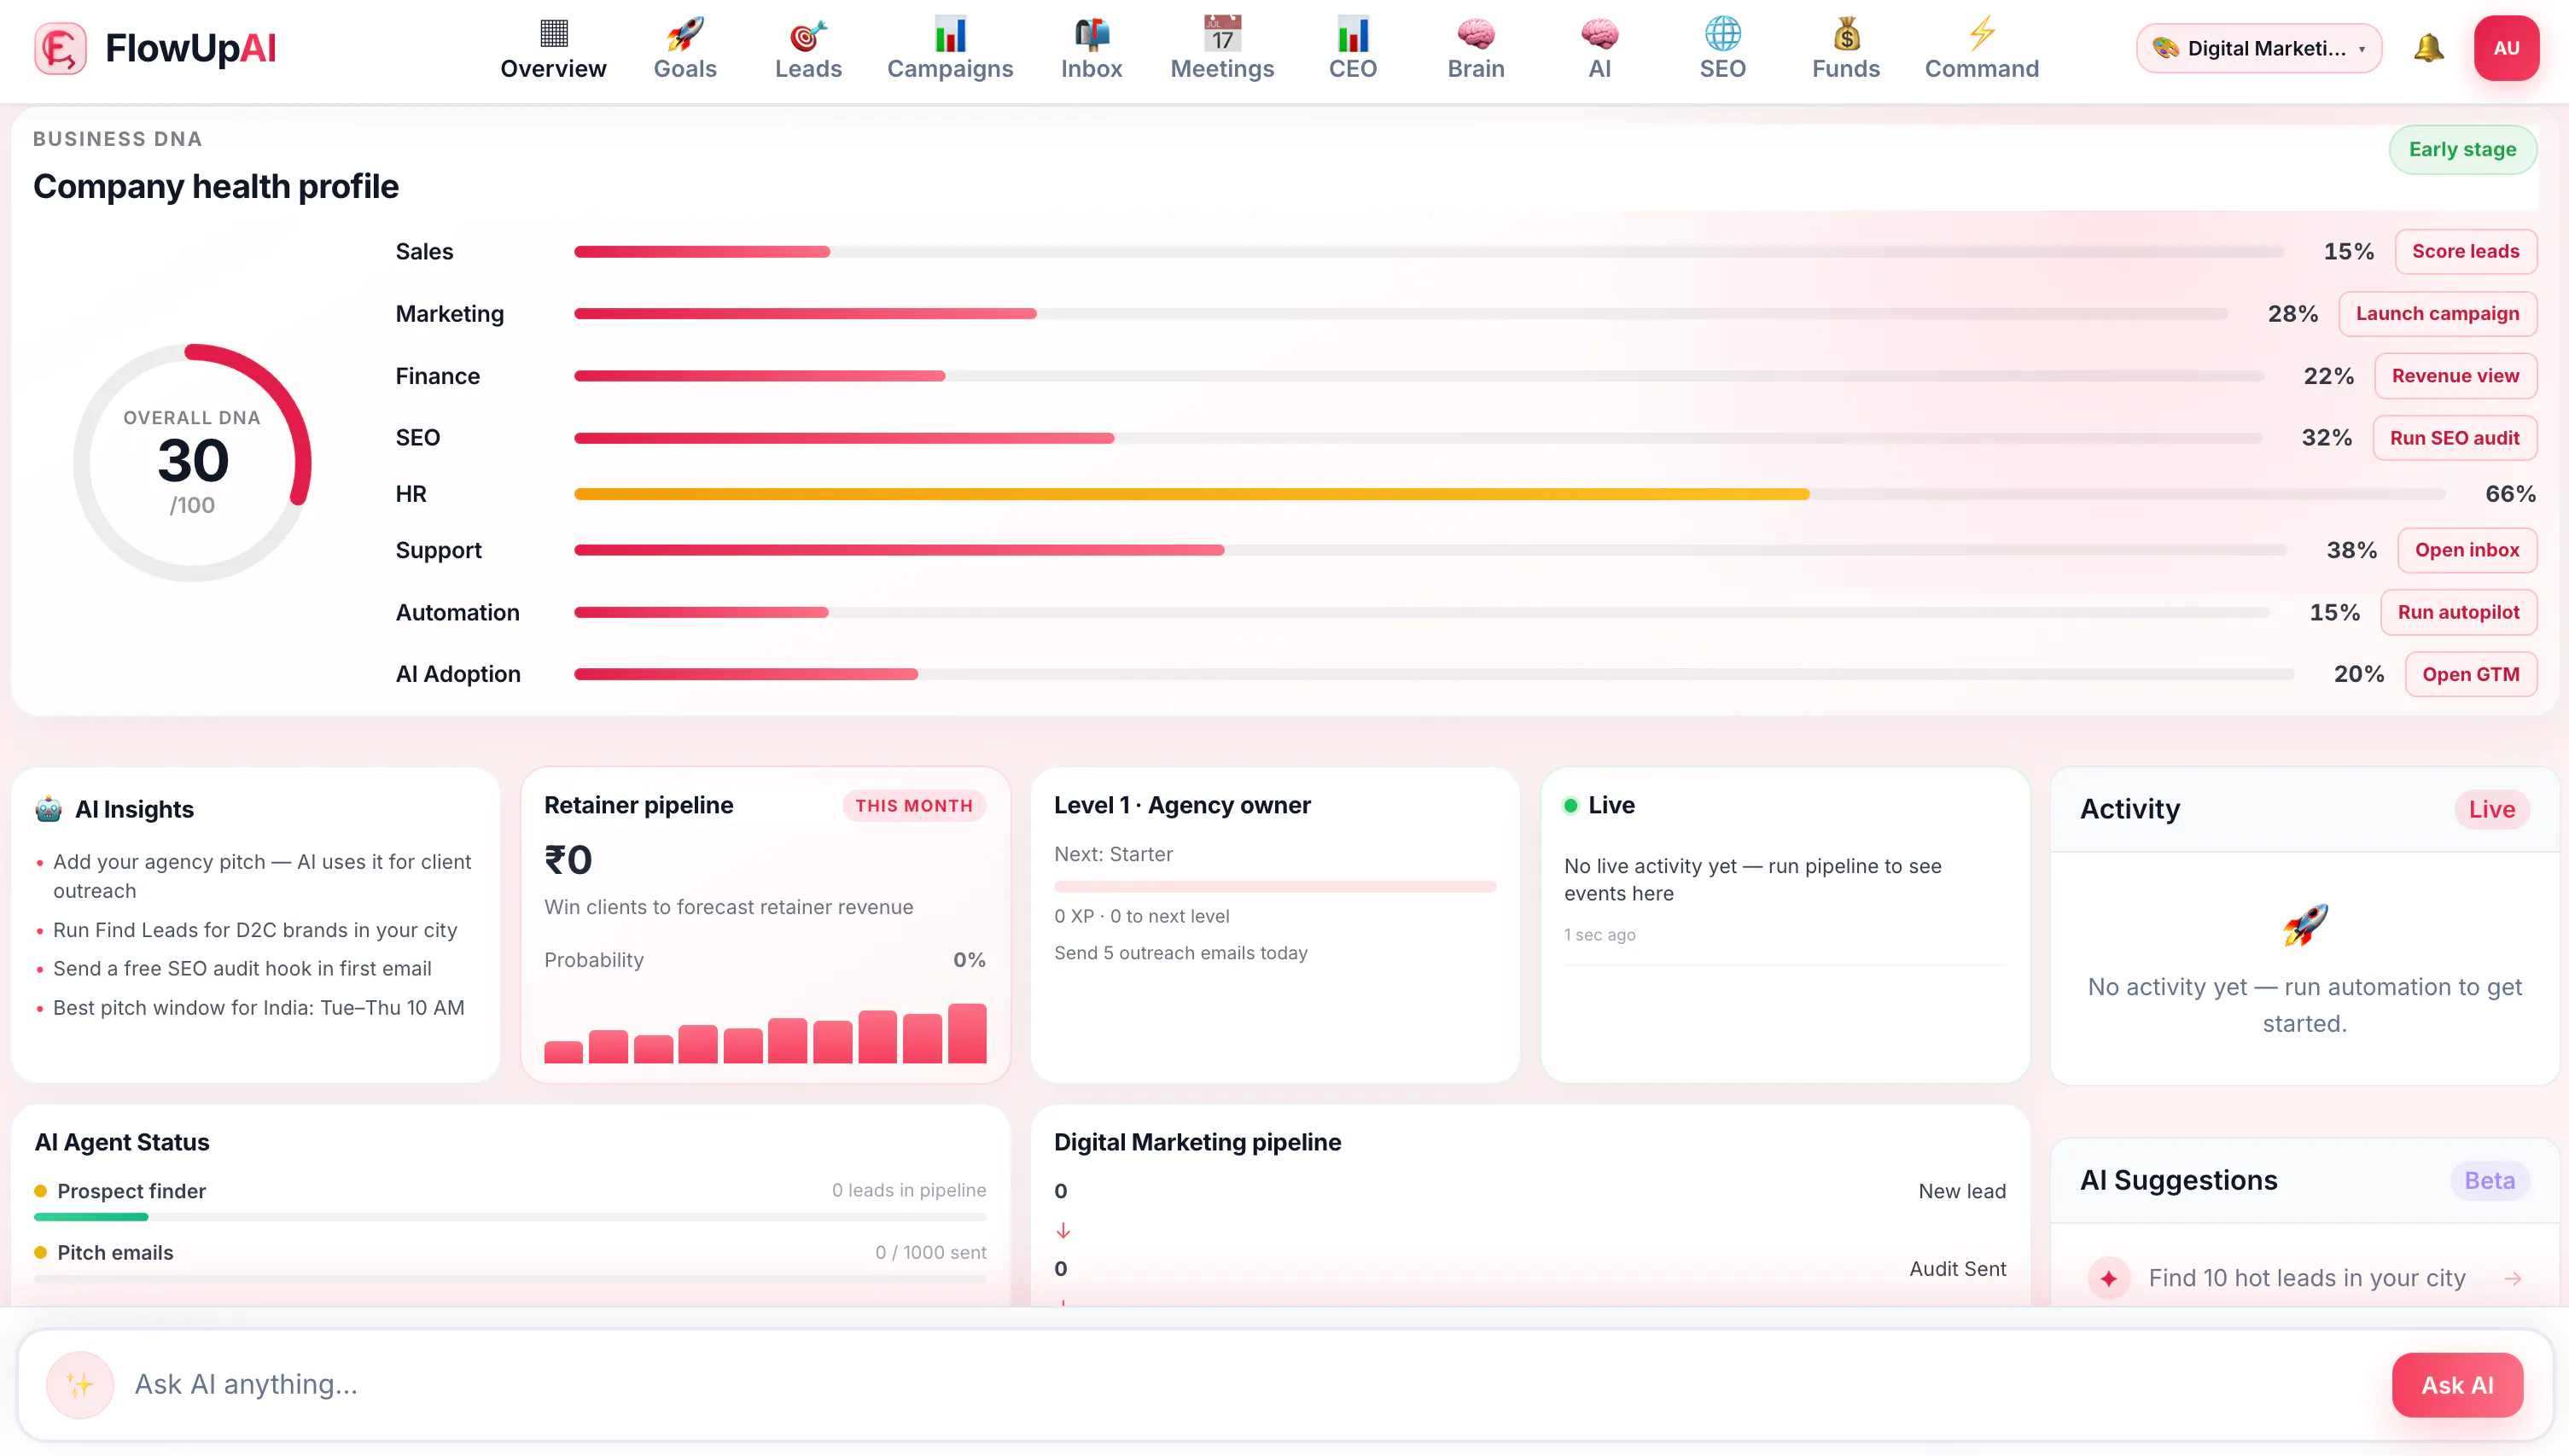The image size is (2569, 1456).
Task: Open Inbox via the mailbox icon
Action: (x=1091, y=34)
